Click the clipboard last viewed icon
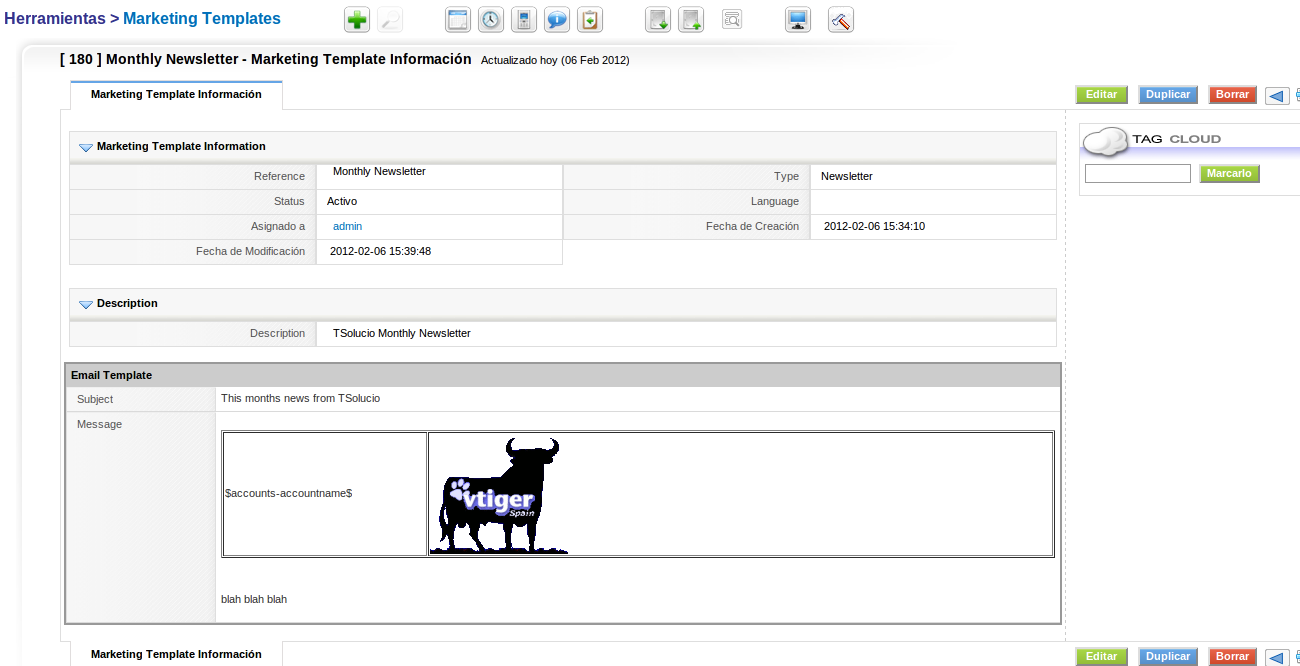 coord(591,20)
